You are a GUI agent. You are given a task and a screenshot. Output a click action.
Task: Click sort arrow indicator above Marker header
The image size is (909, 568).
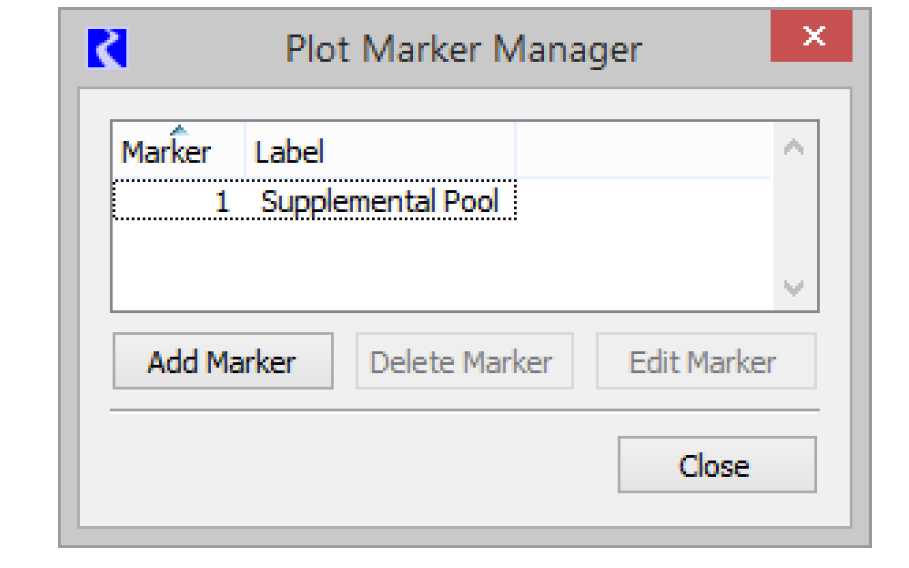179,129
